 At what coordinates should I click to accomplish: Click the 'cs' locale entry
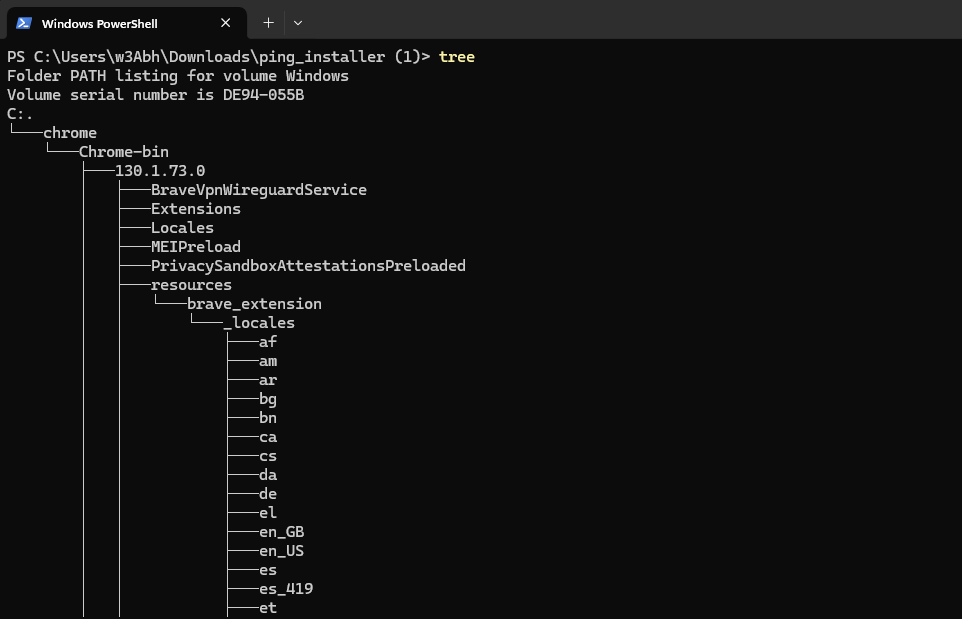click(x=268, y=456)
